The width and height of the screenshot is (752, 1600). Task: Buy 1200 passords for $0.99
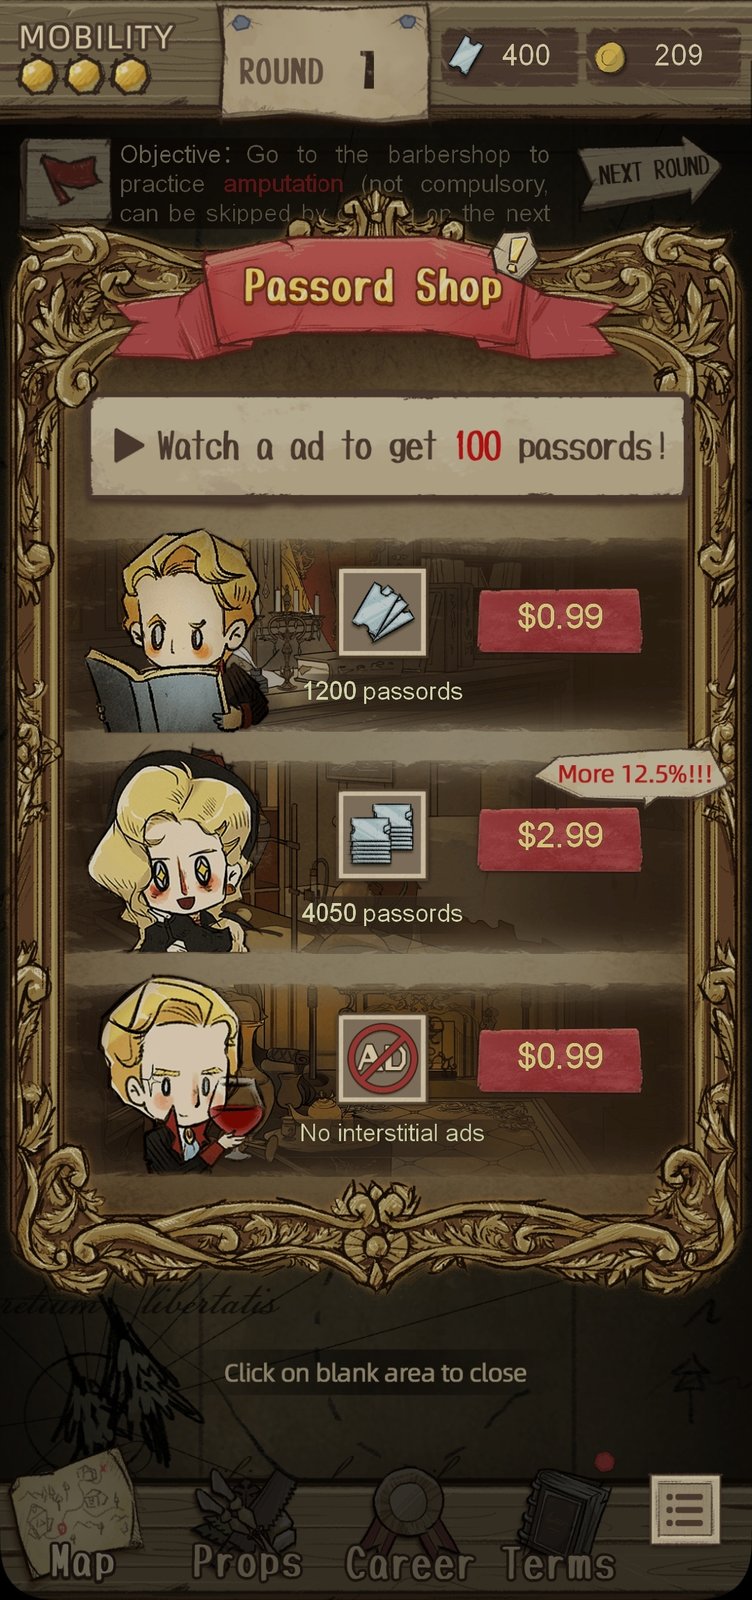pyautogui.click(x=559, y=619)
